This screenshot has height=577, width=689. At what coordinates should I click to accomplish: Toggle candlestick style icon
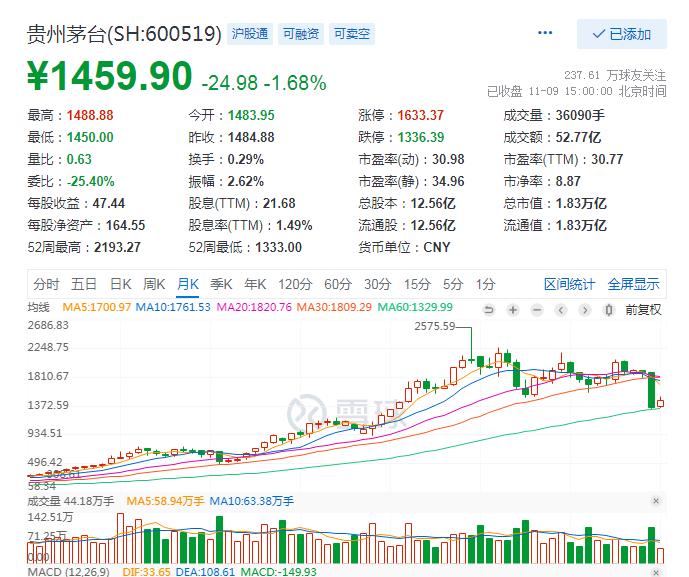pos(609,310)
